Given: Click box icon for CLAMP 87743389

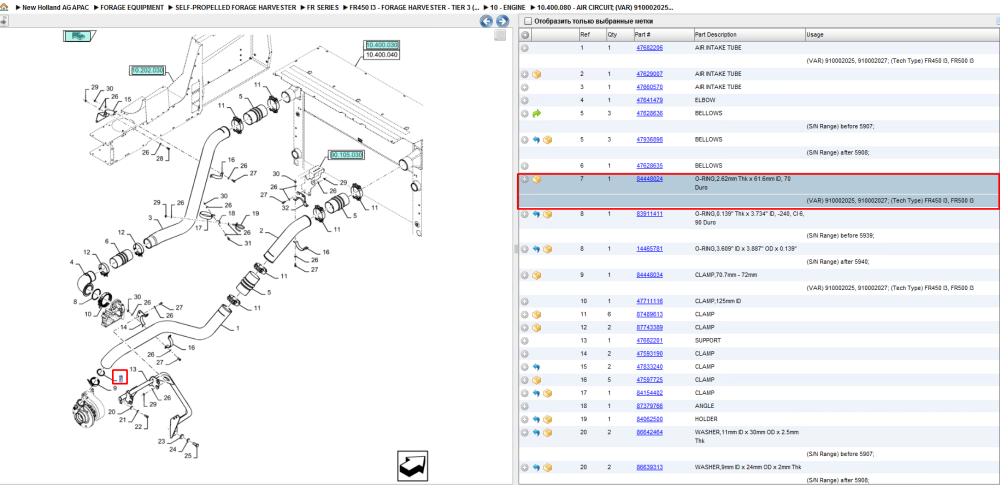Looking at the screenshot, I should (x=536, y=327).
